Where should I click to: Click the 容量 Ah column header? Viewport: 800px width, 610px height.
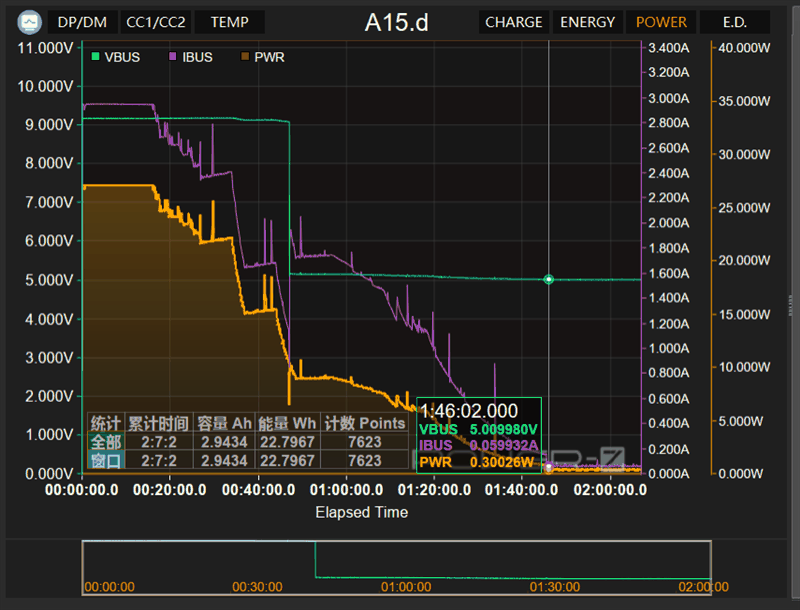[x=225, y=423]
